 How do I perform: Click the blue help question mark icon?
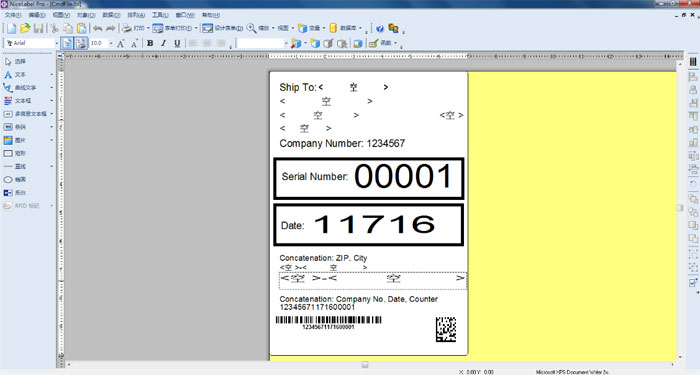coord(379,29)
